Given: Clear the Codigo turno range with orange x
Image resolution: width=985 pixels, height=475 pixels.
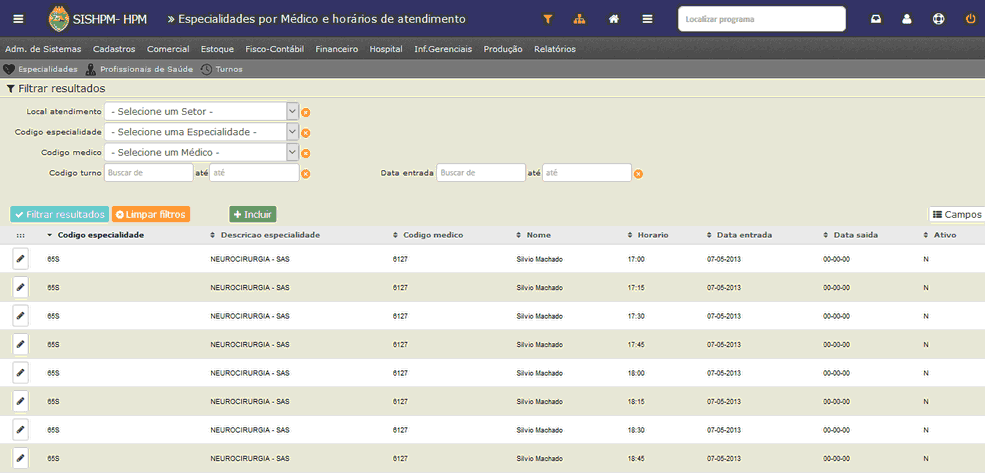Looking at the screenshot, I should 306,174.
